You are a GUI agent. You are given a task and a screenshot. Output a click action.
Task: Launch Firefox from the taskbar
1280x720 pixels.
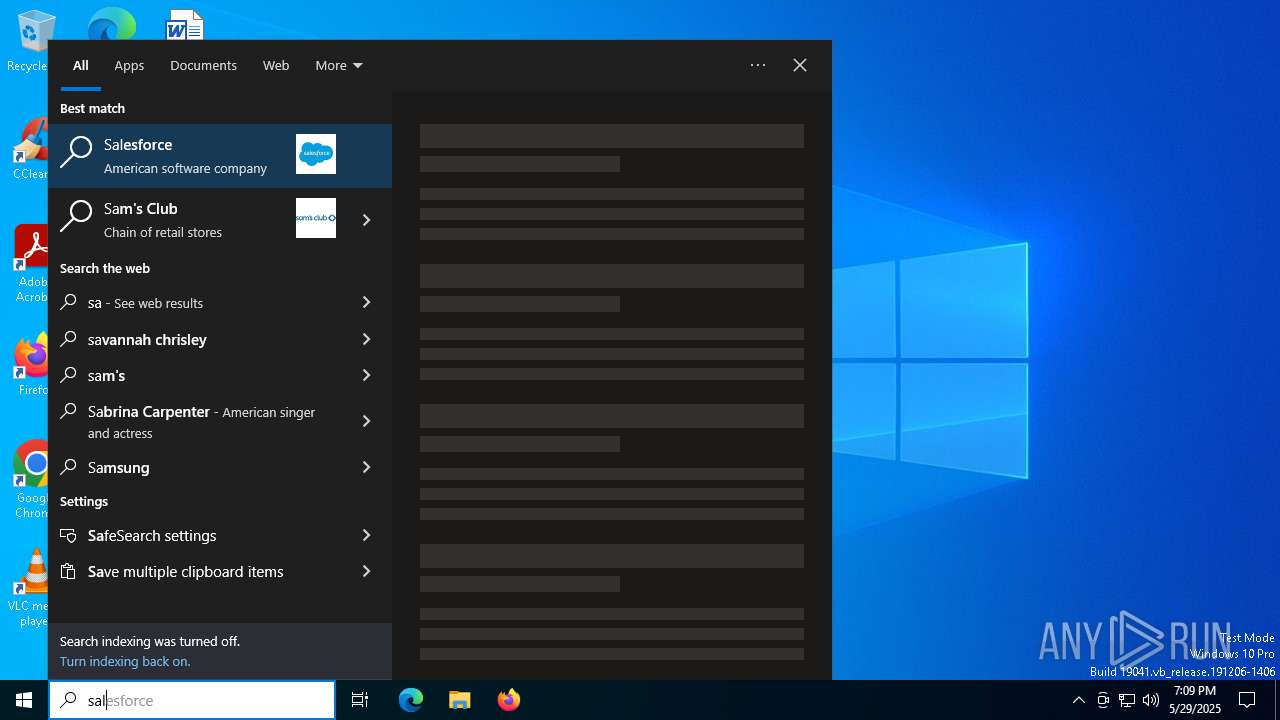point(509,700)
